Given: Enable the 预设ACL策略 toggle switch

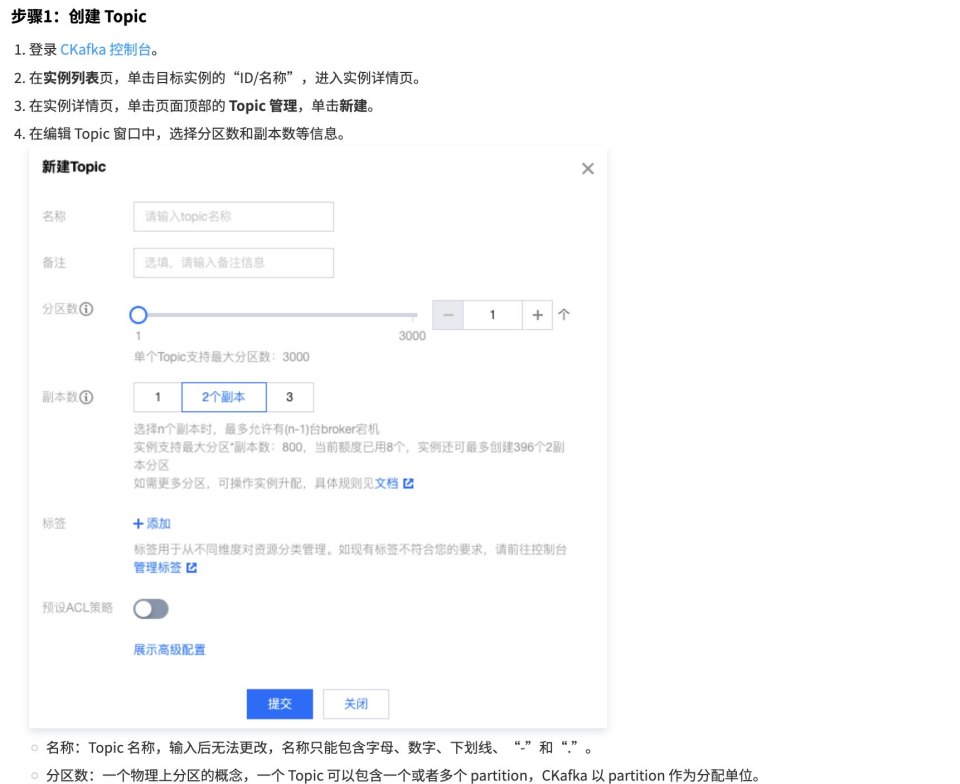Looking at the screenshot, I should point(151,608).
